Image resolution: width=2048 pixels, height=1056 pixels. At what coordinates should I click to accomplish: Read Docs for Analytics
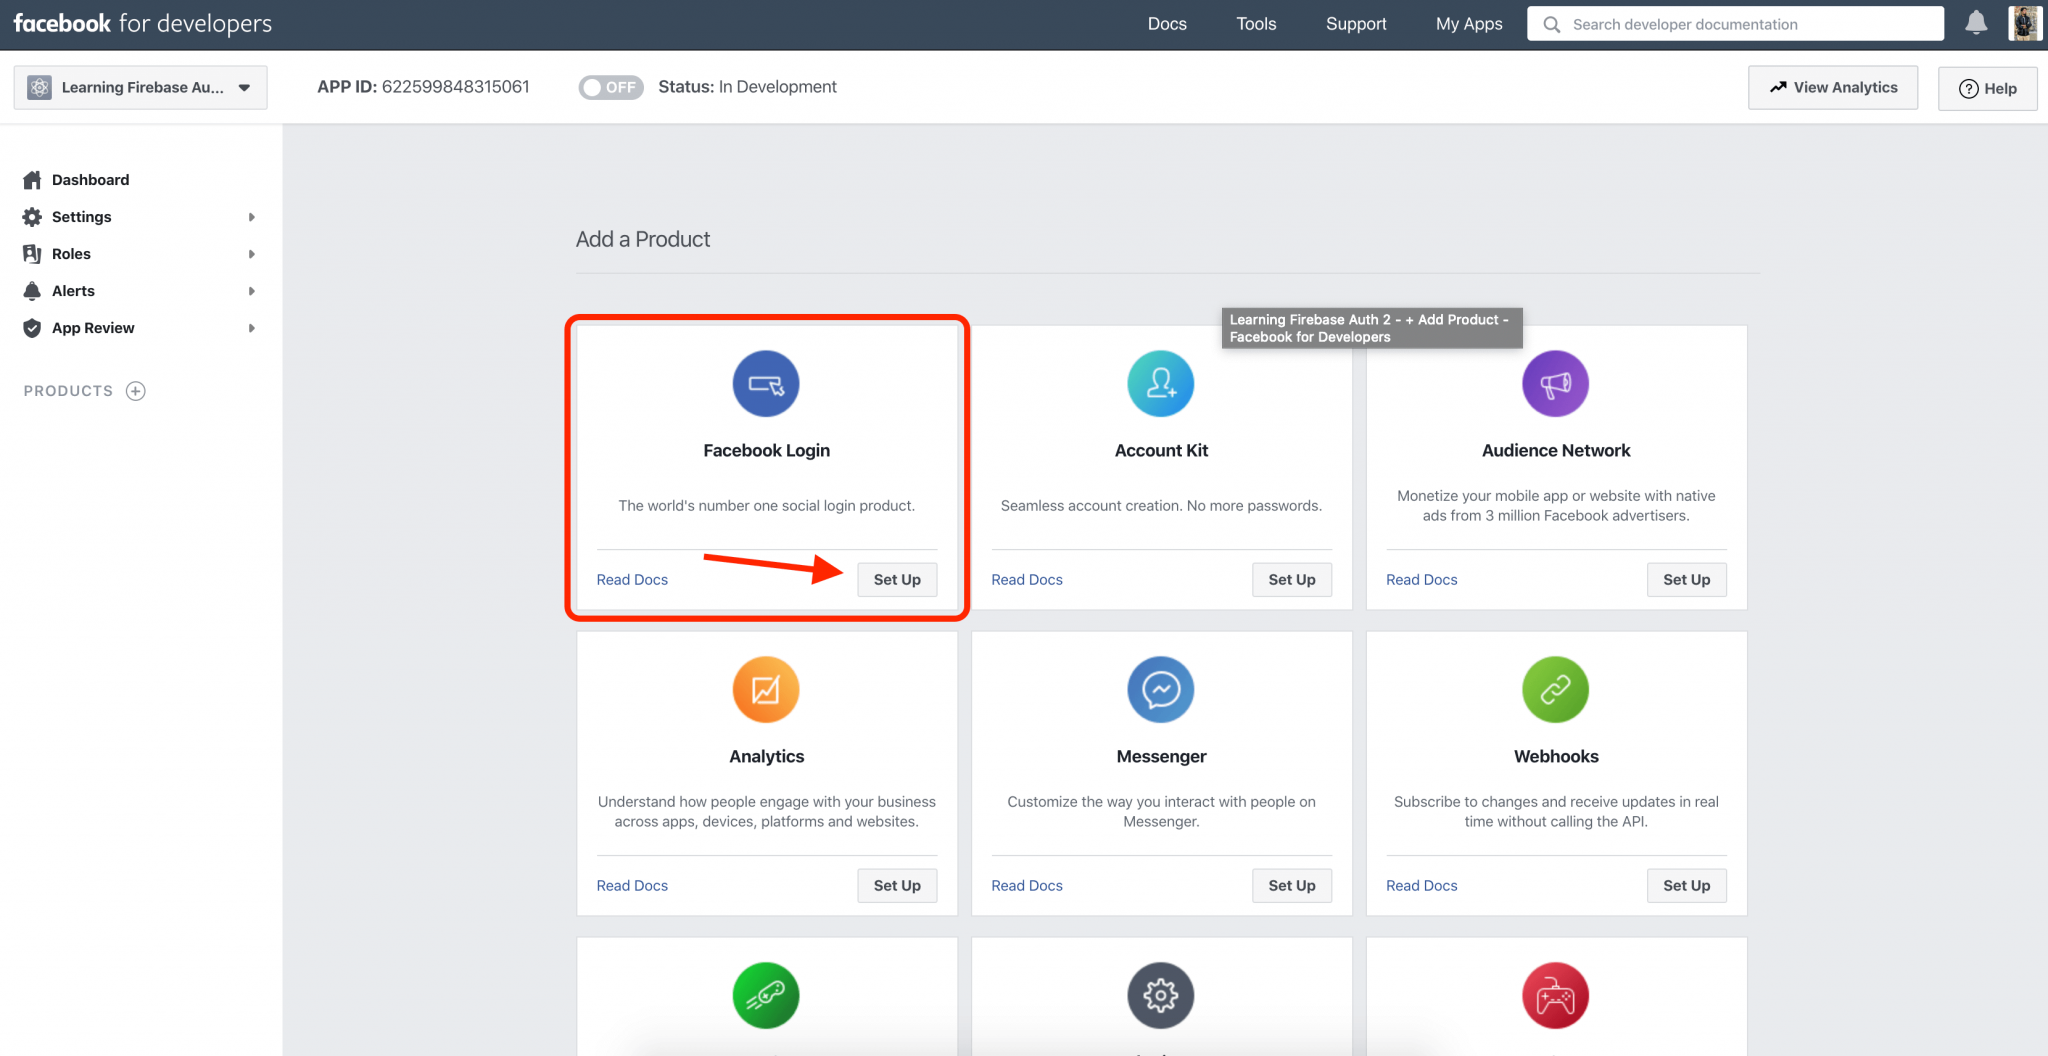[x=632, y=886]
